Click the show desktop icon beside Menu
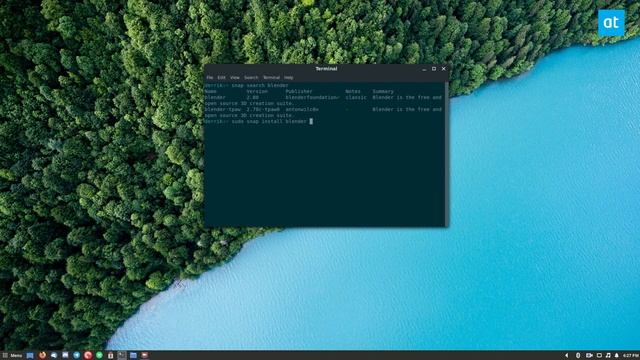The height and width of the screenshot is (360, 640). coord(30,356)
